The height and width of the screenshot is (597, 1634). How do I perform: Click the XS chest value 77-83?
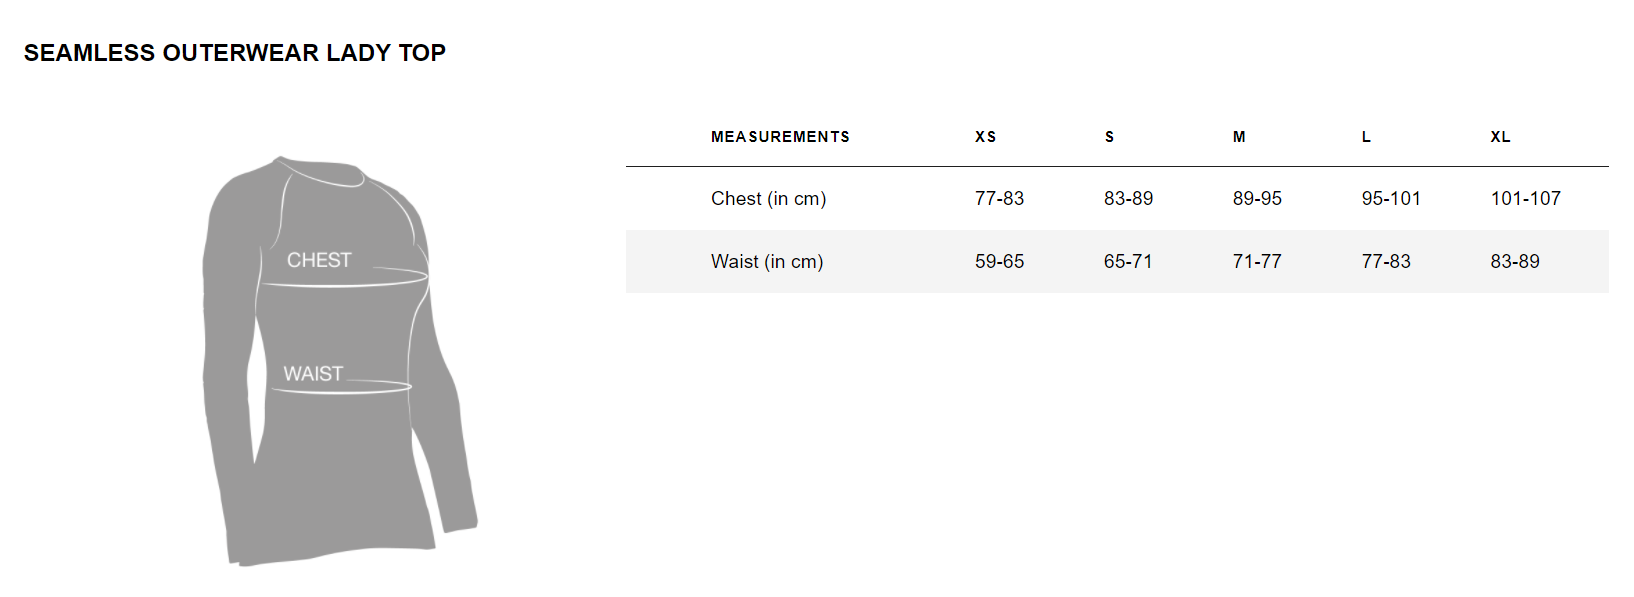[x=999, y=199]
